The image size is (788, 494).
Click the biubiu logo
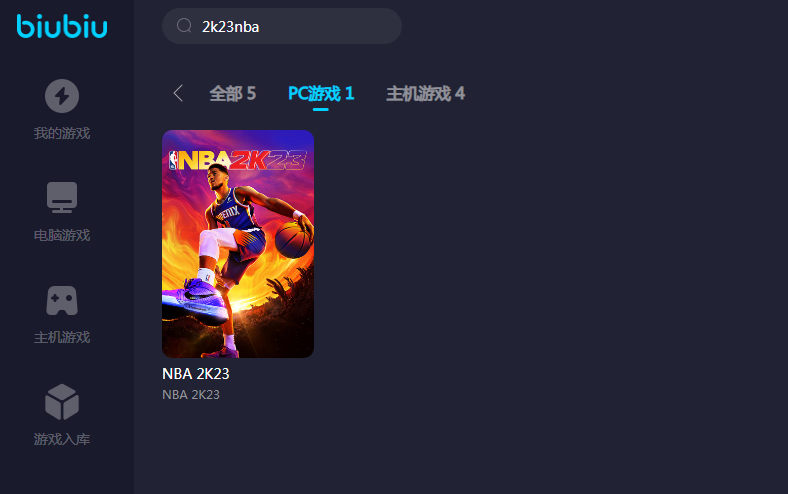click(62, 26)
